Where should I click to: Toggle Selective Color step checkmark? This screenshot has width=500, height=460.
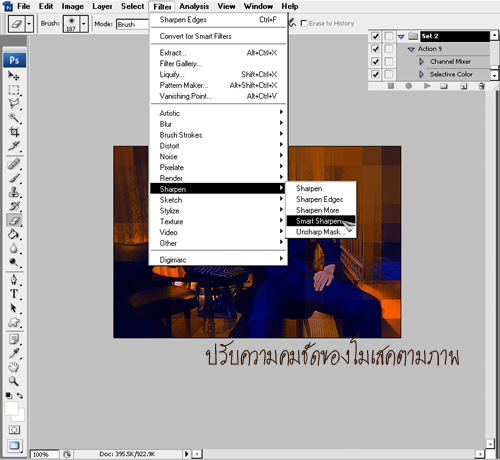(x=375, y=74)
